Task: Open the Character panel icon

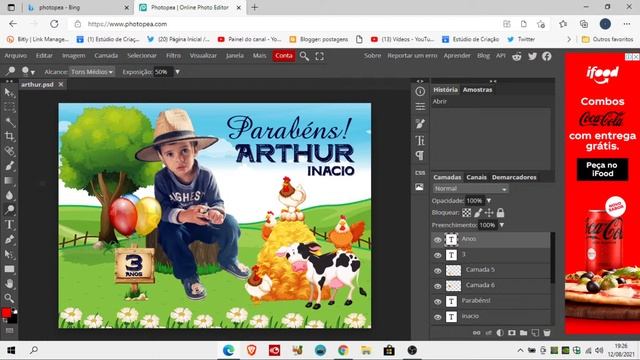Action: pyautogui.click(x=420, y=140)
